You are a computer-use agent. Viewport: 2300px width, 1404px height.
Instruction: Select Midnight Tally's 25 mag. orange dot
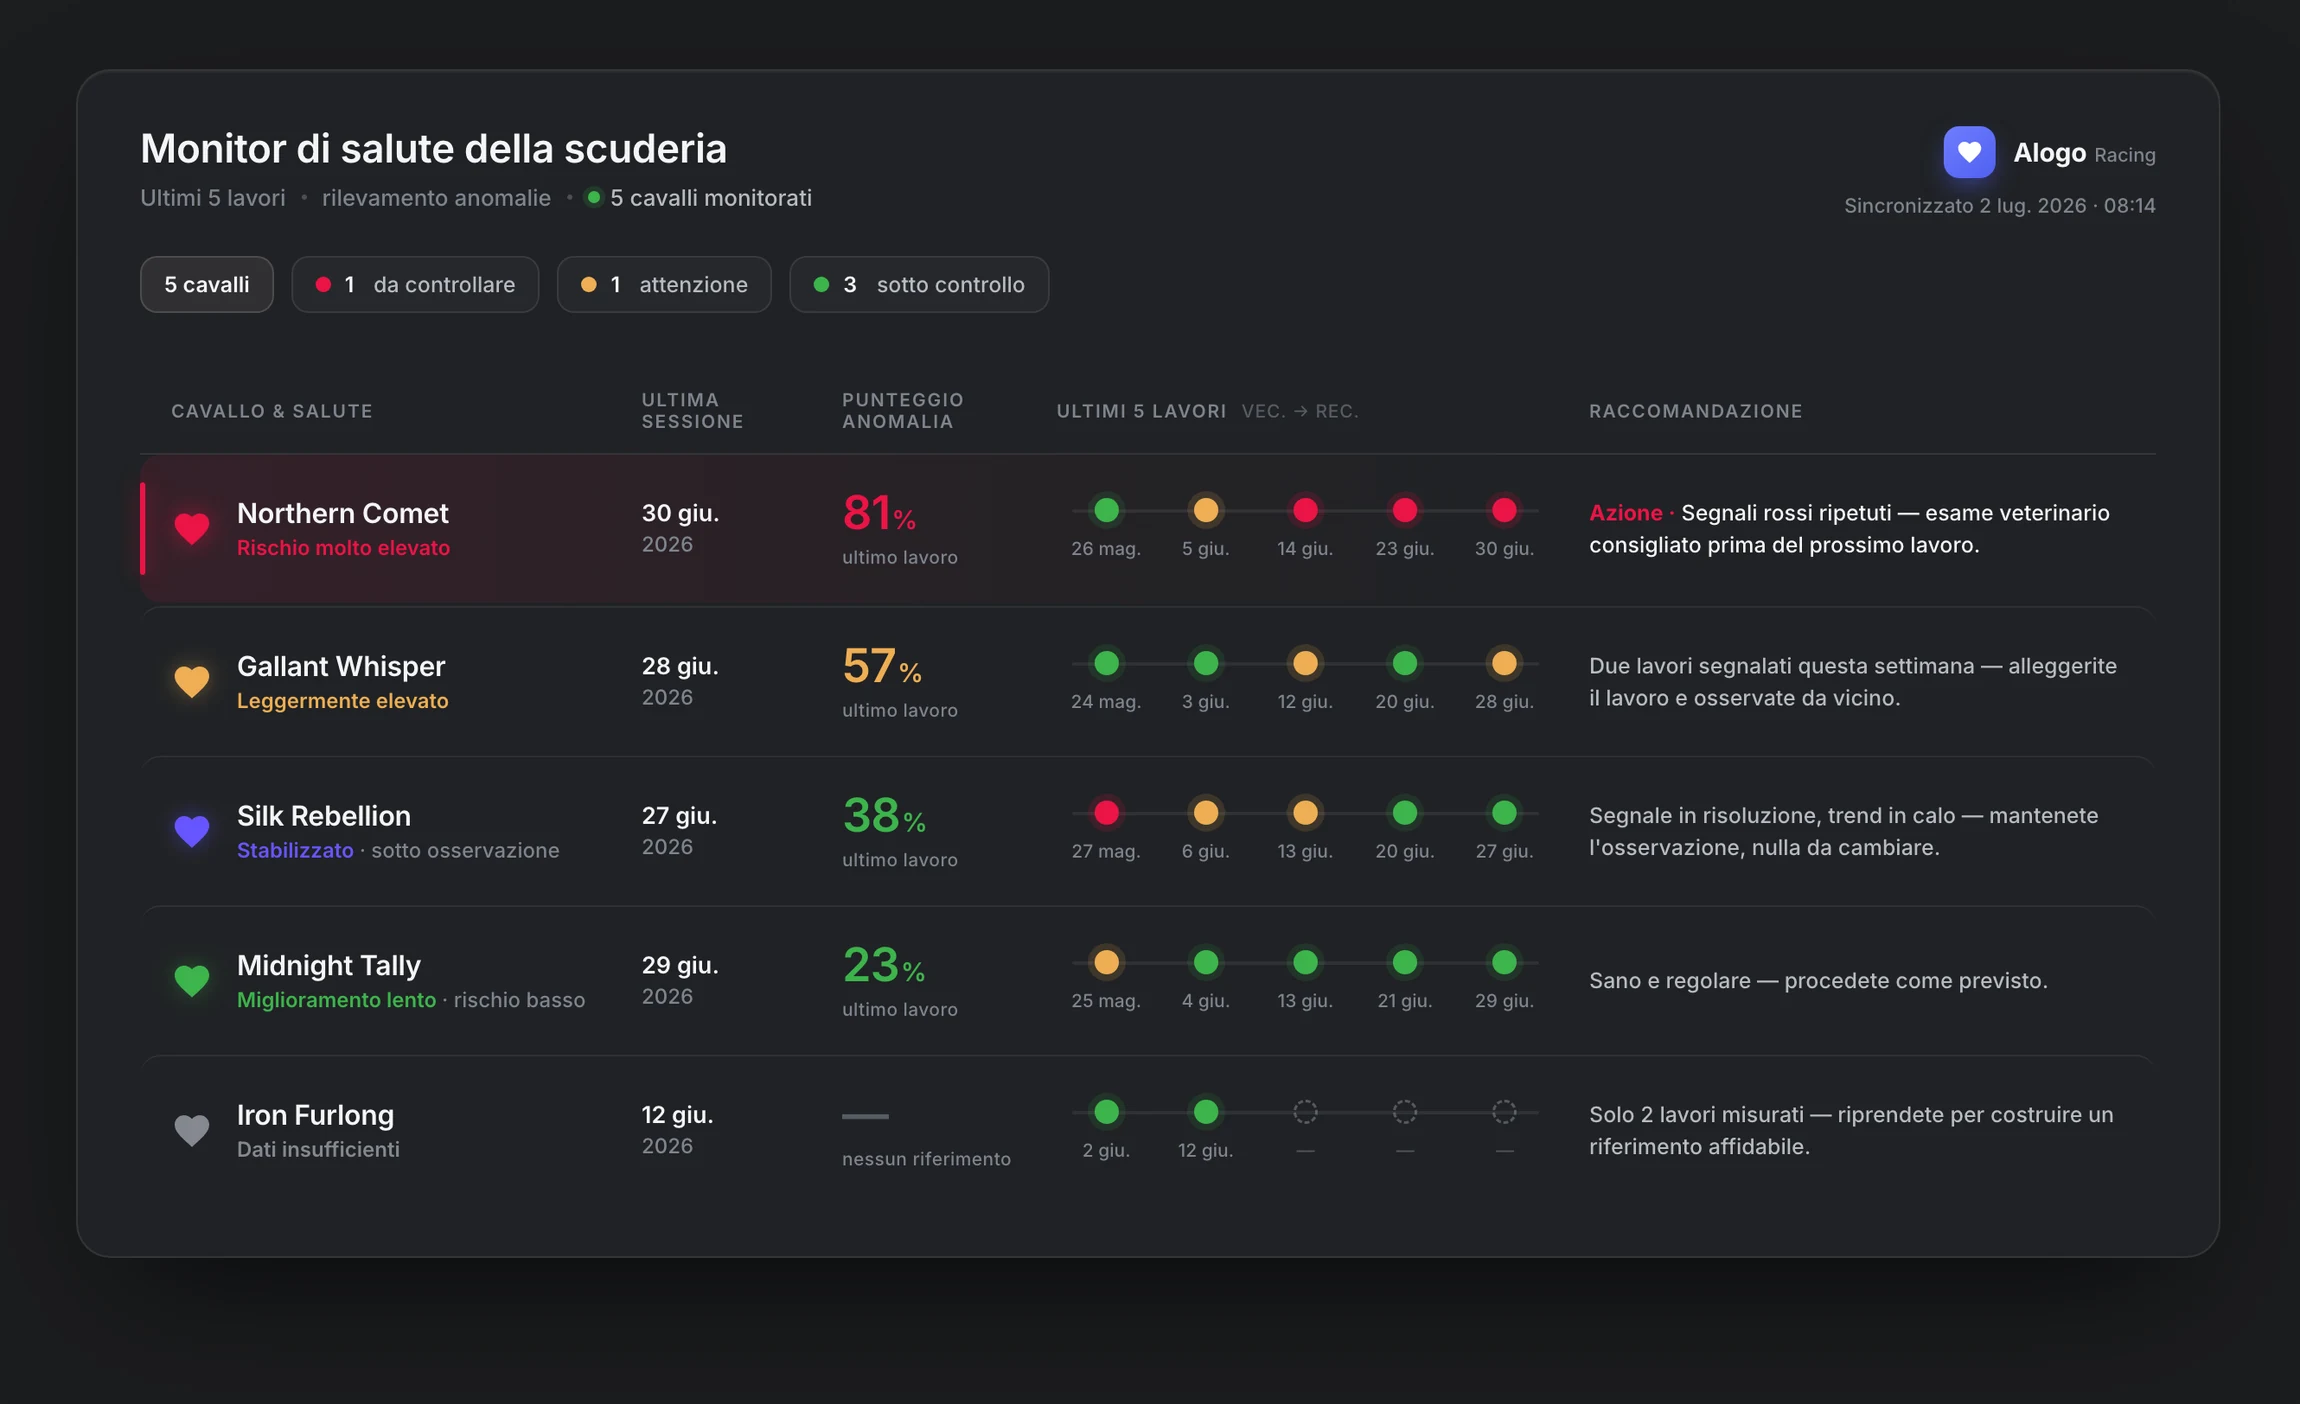pyautogui.click(x=1106, y=962)
